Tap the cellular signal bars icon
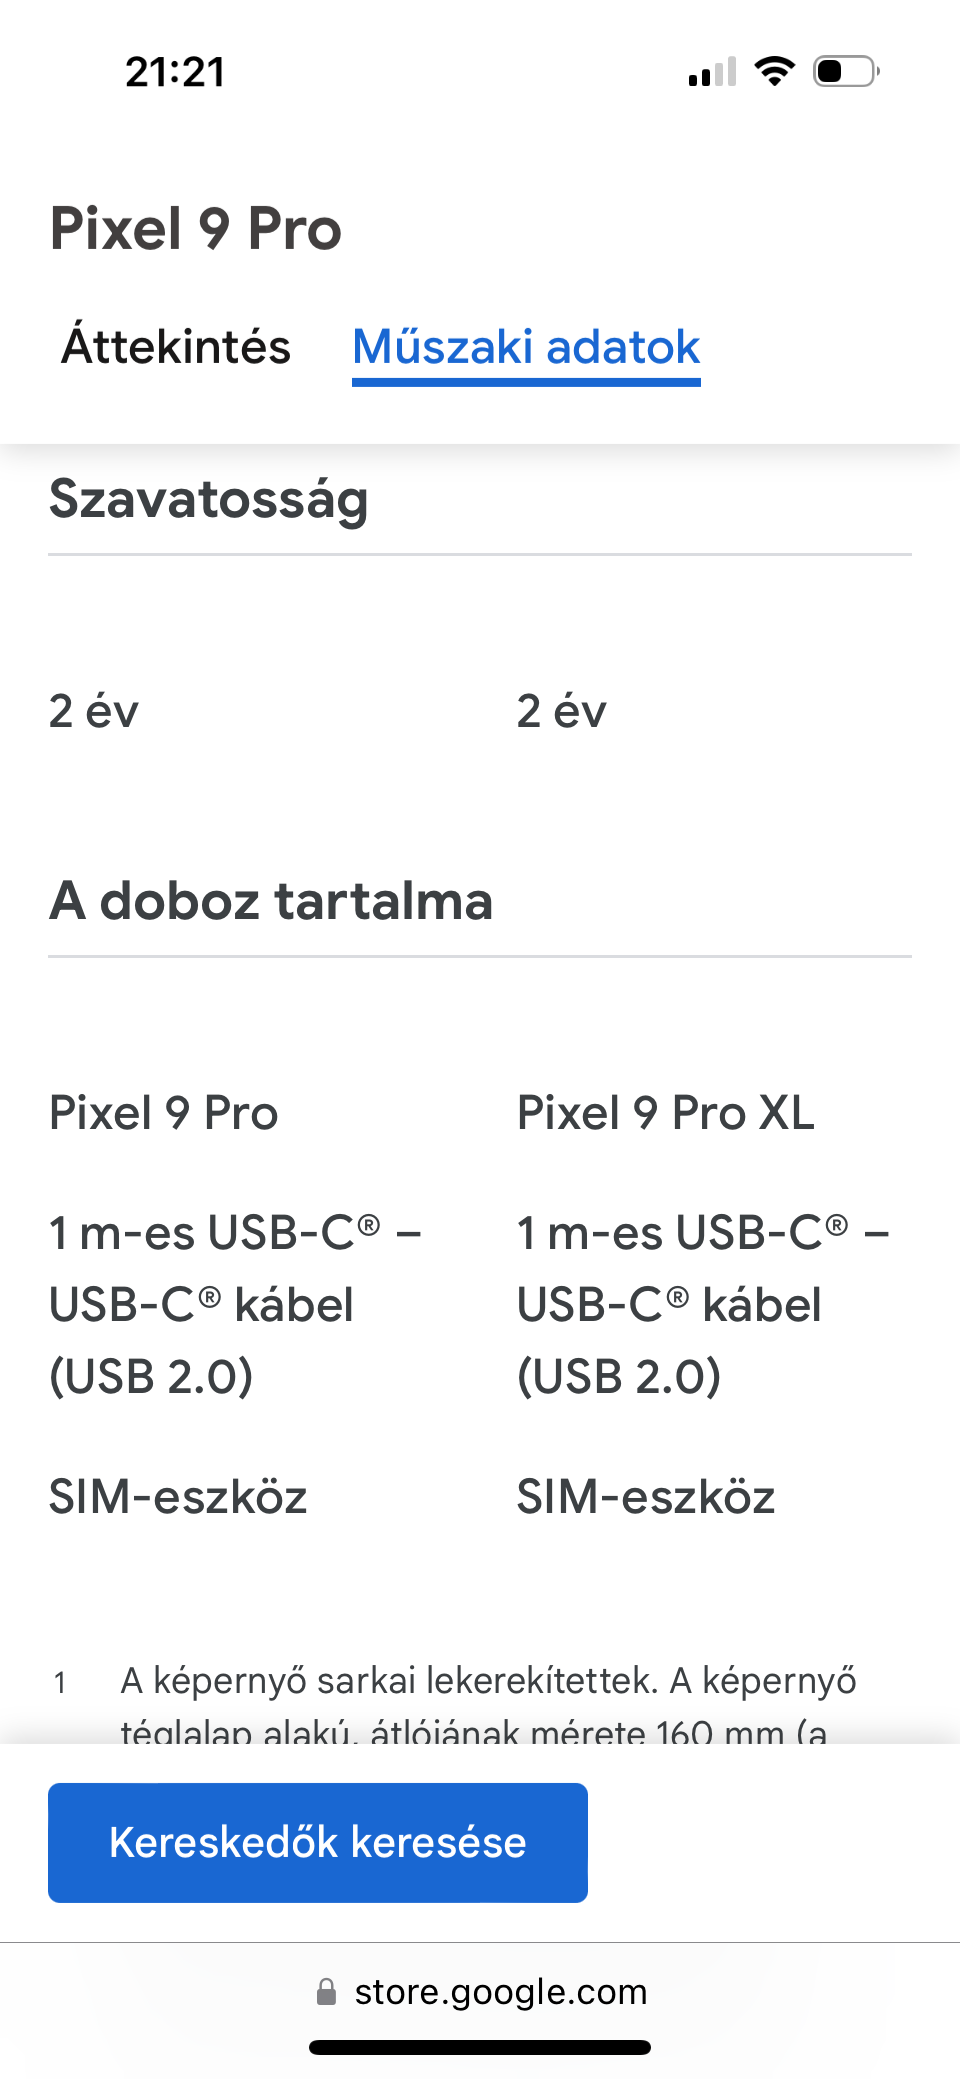 click(712, 72)
